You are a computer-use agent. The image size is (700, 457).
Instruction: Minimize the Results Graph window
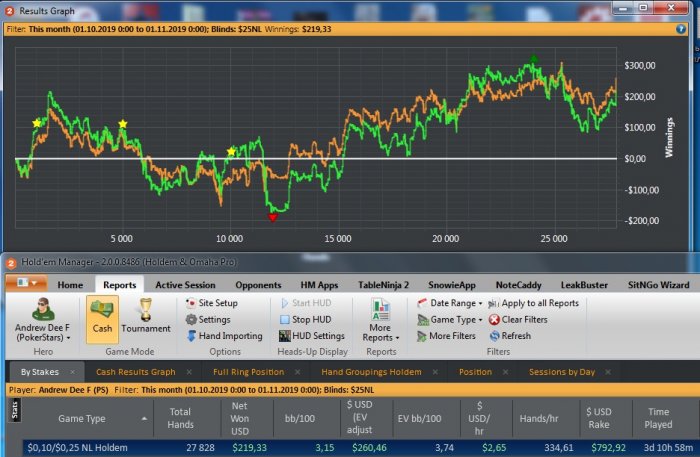623,7
